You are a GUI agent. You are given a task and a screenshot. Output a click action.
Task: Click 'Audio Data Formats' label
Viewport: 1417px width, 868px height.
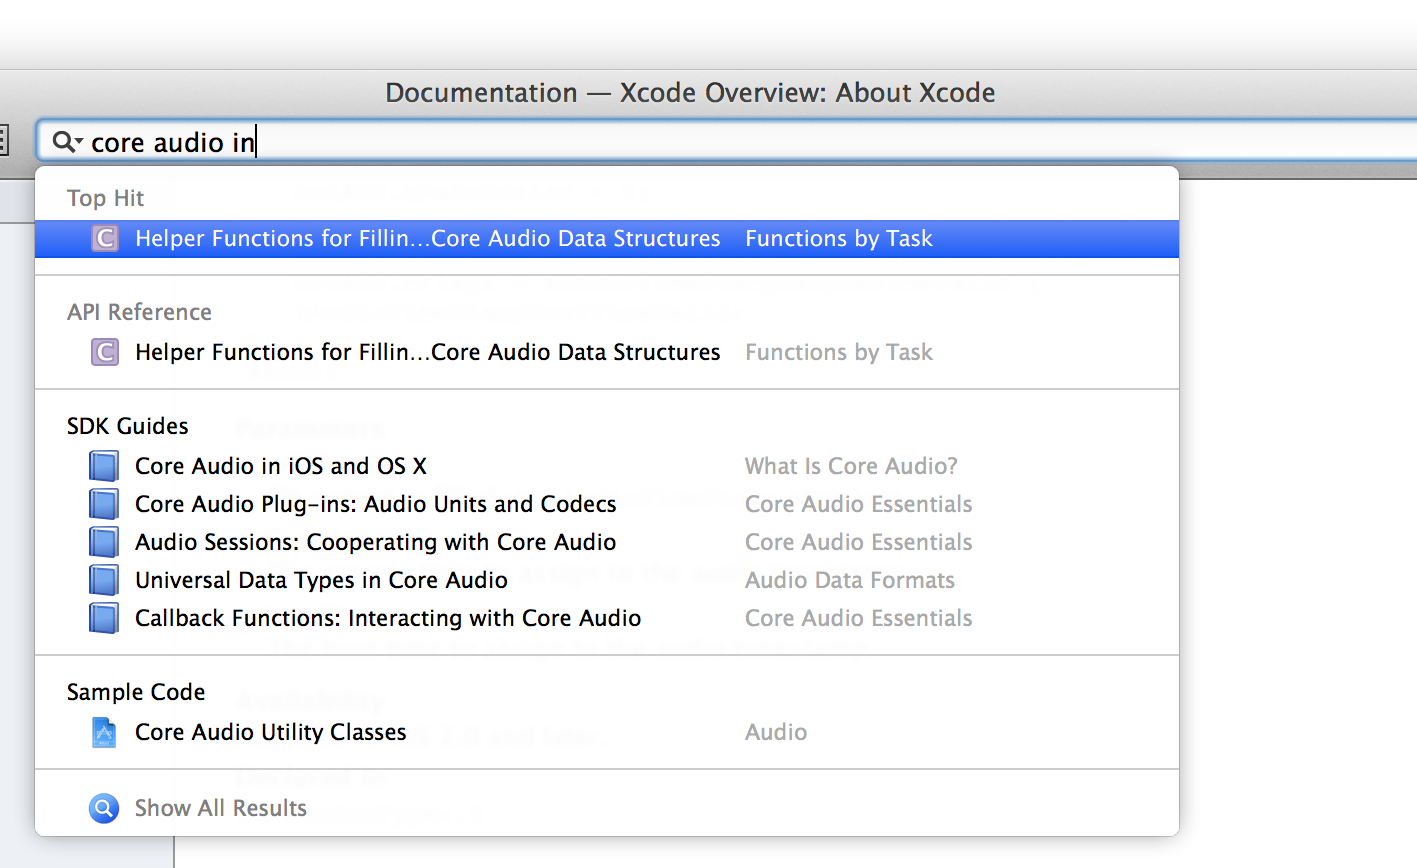[850, 580]
